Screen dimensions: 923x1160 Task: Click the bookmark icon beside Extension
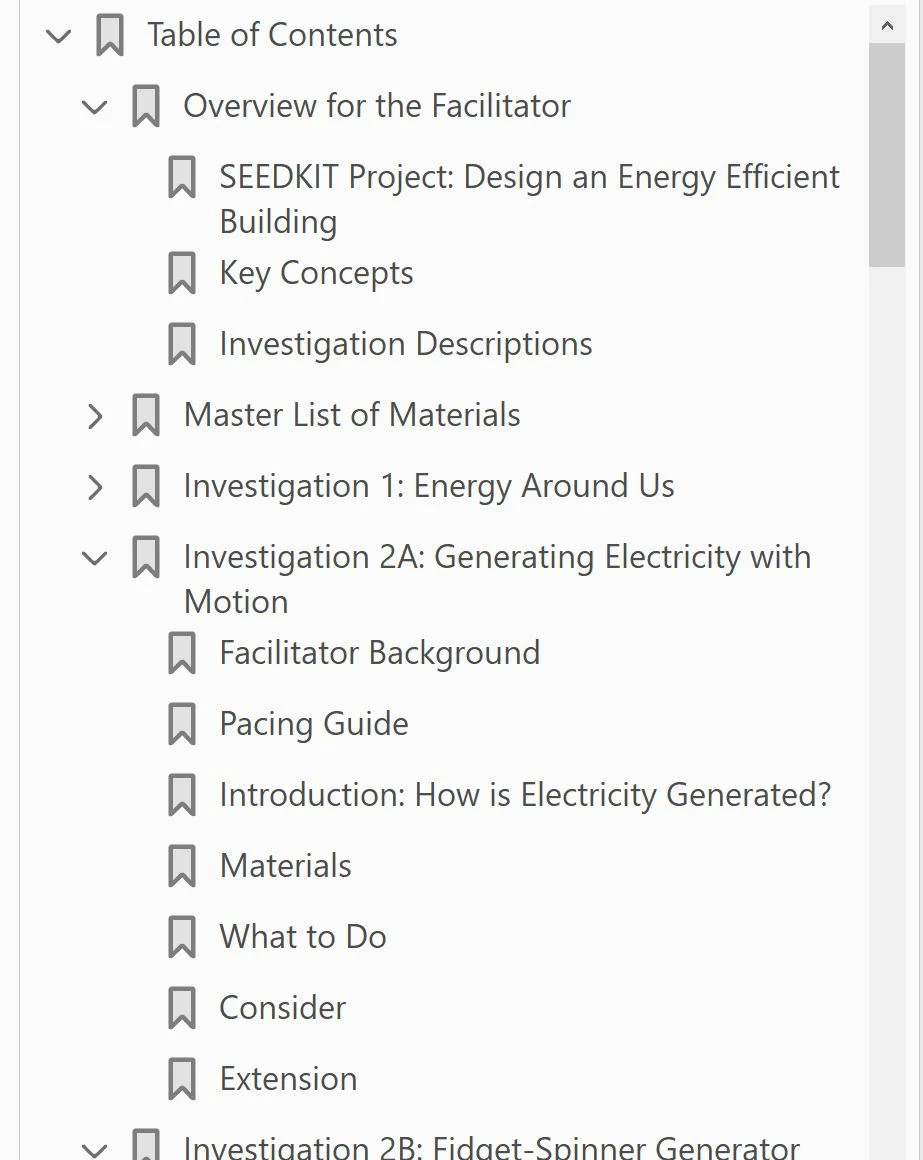coord(182,1080)
